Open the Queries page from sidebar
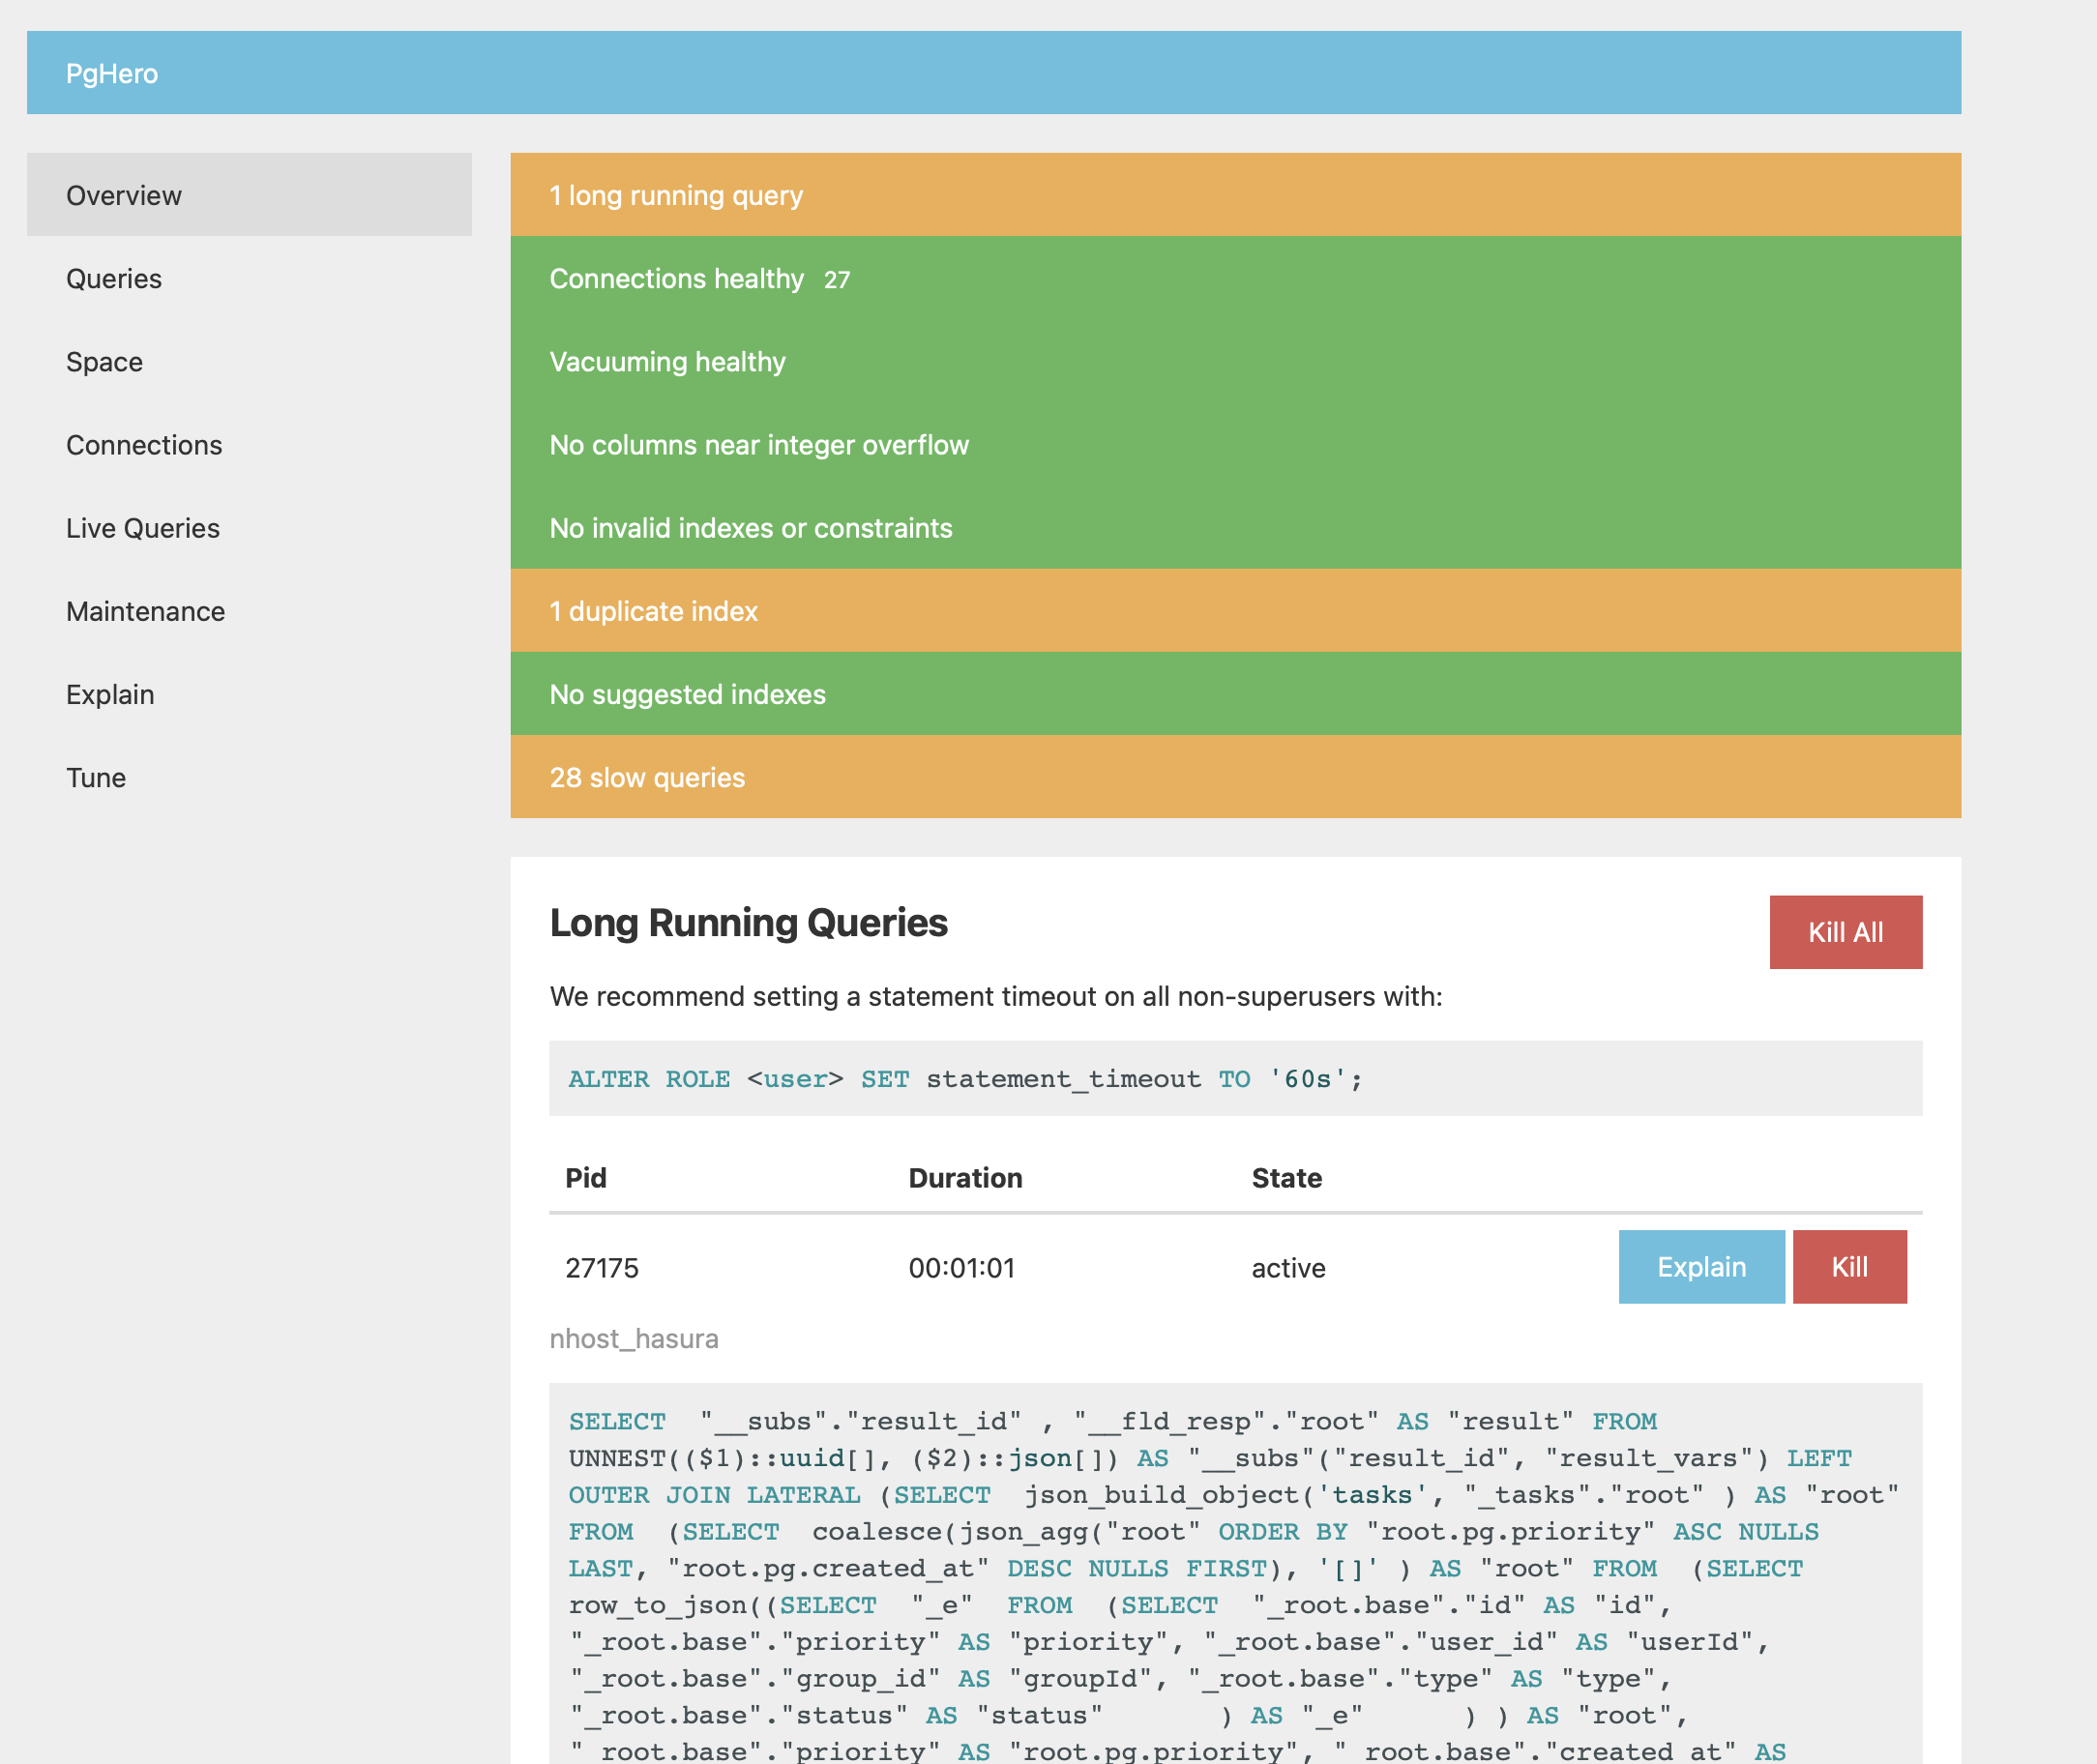Image resolution: width=2097 pixels, height=1764 pixels. 114,278
